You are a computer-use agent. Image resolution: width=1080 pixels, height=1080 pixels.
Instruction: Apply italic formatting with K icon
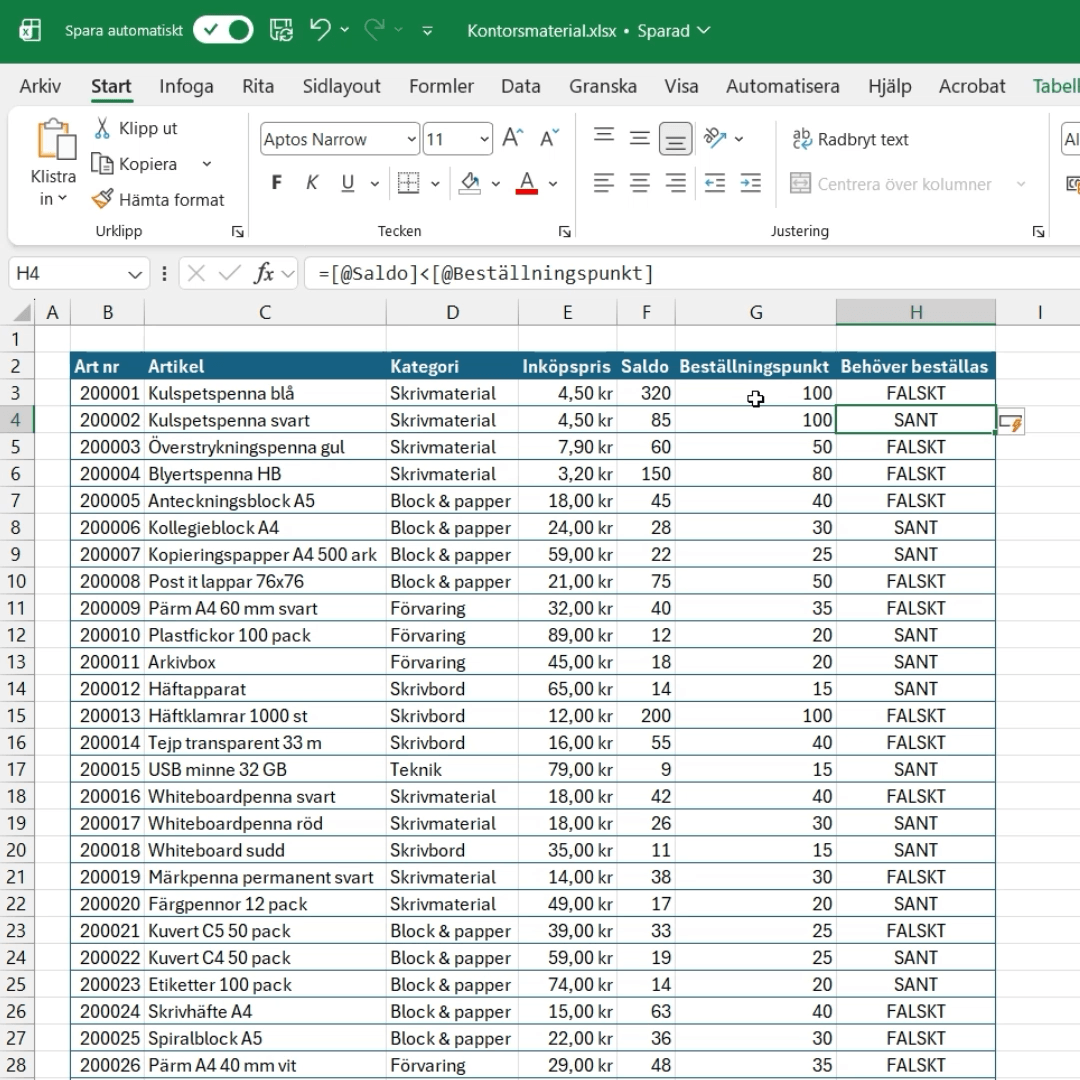[x=312, y=183]
